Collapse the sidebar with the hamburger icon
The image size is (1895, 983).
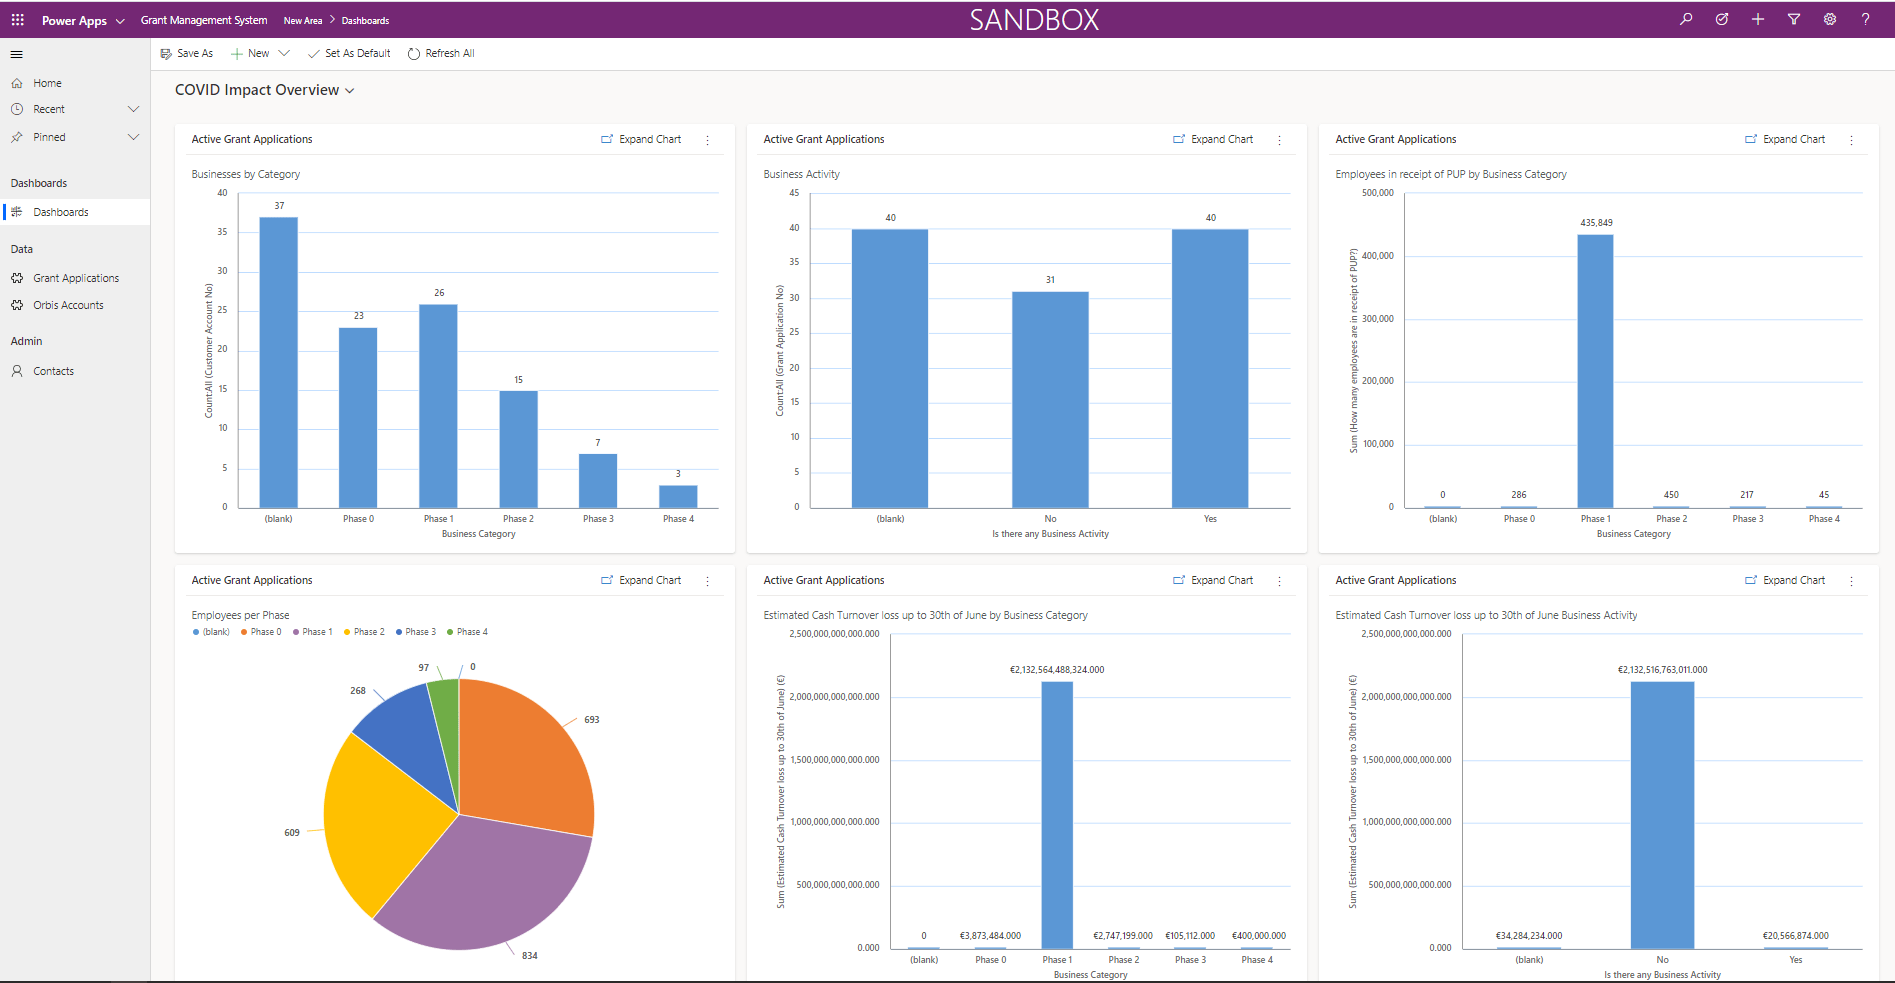tap(16, 54)
